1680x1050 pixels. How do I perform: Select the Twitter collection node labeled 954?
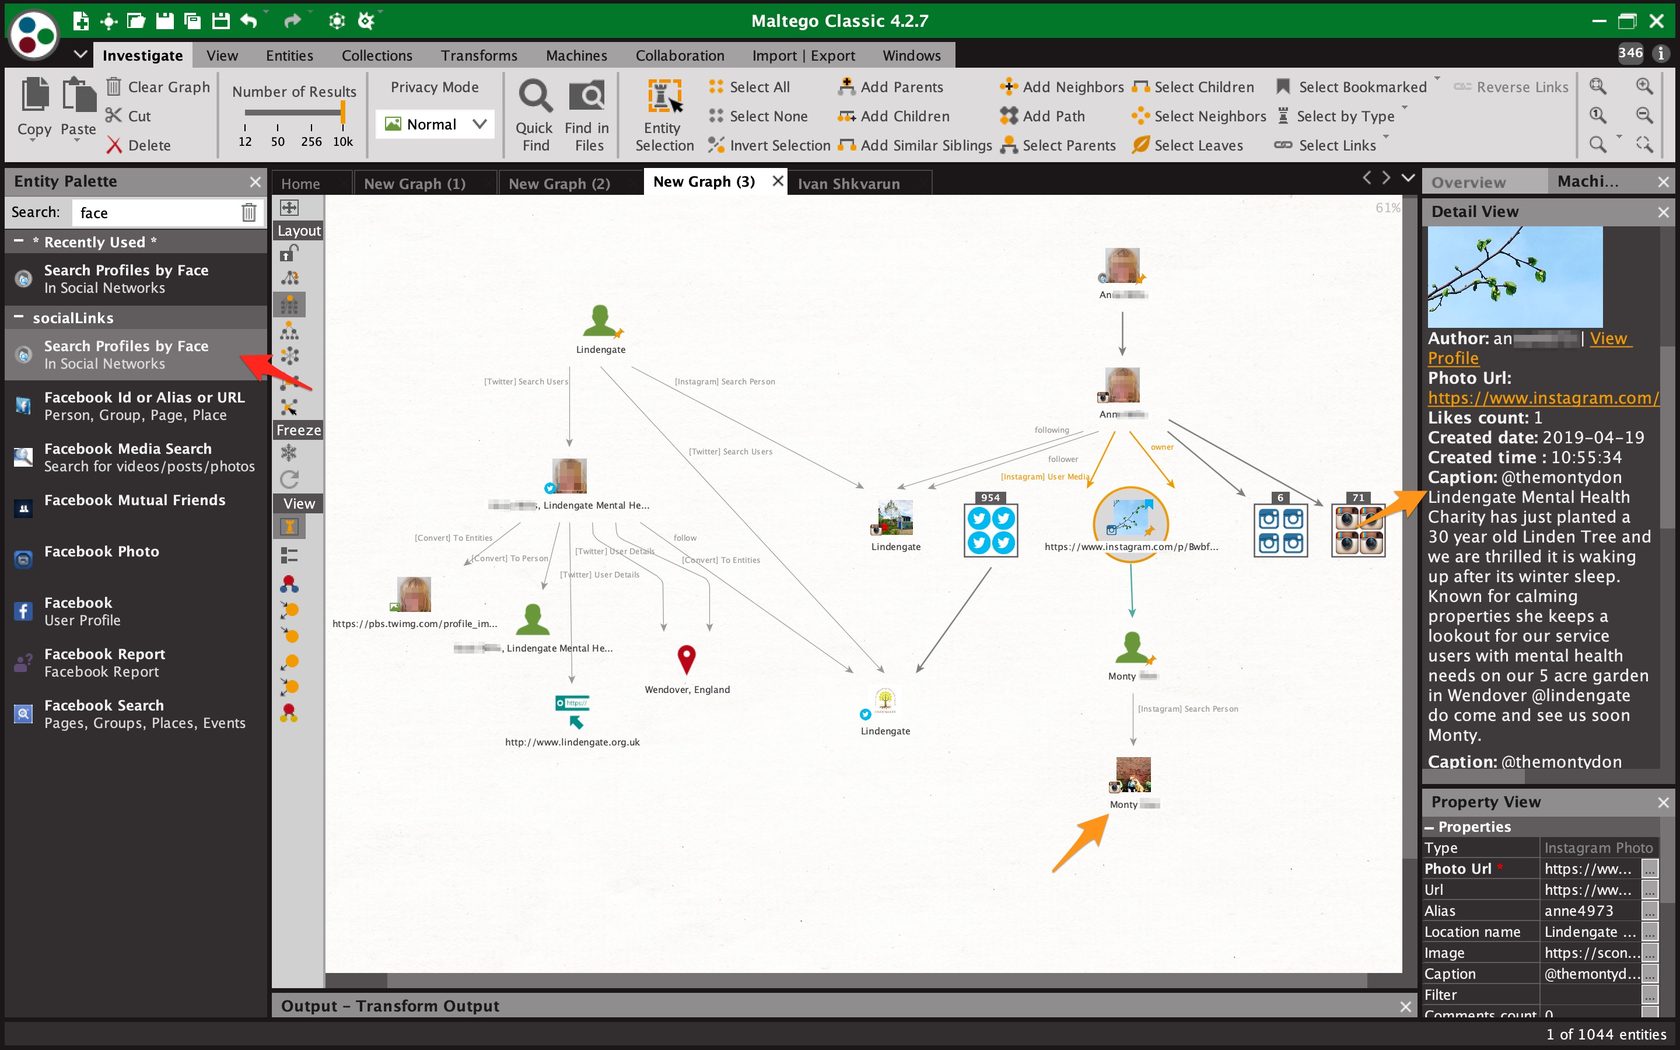pyautogui.click(x=990, y=529)
